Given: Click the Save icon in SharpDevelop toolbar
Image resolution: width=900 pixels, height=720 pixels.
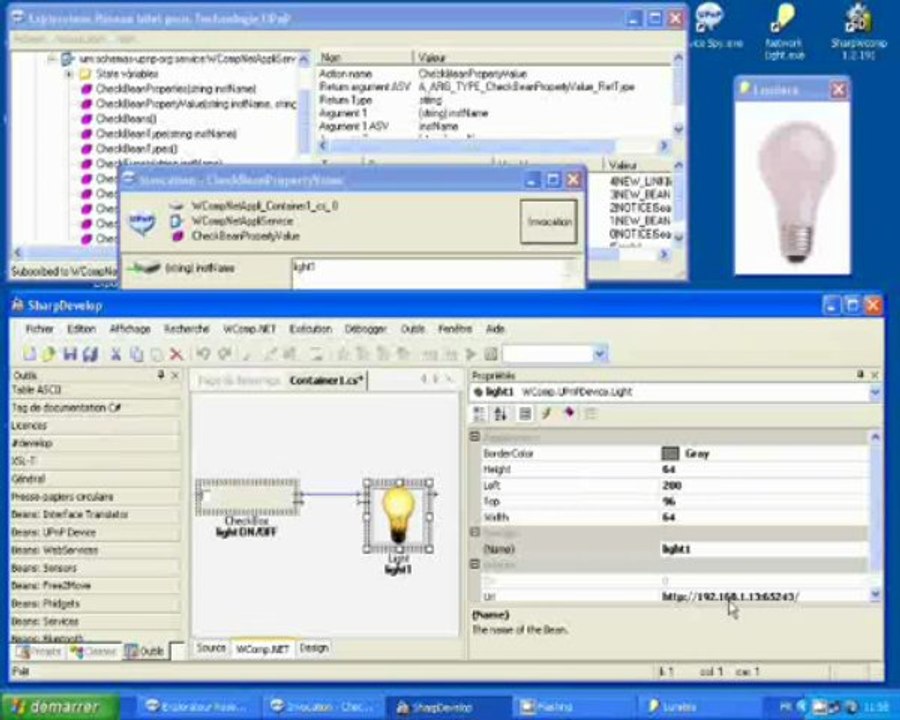Looking at the screenshot, I should (x=70, y=354).
